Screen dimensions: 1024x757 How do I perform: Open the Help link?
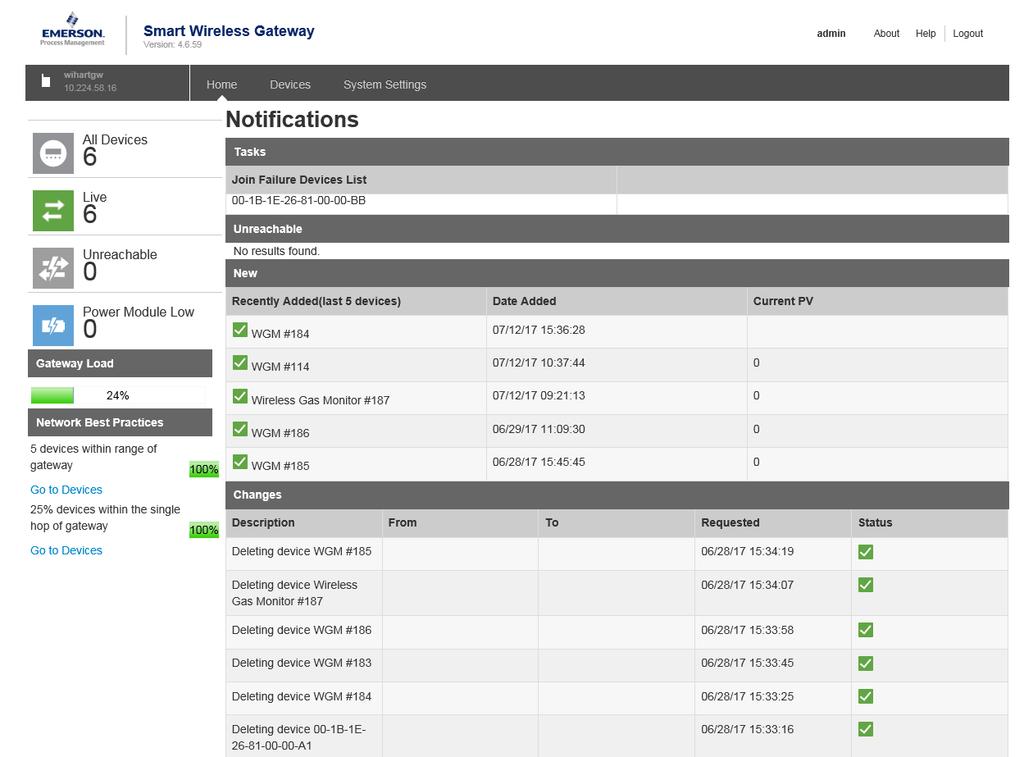925,33
